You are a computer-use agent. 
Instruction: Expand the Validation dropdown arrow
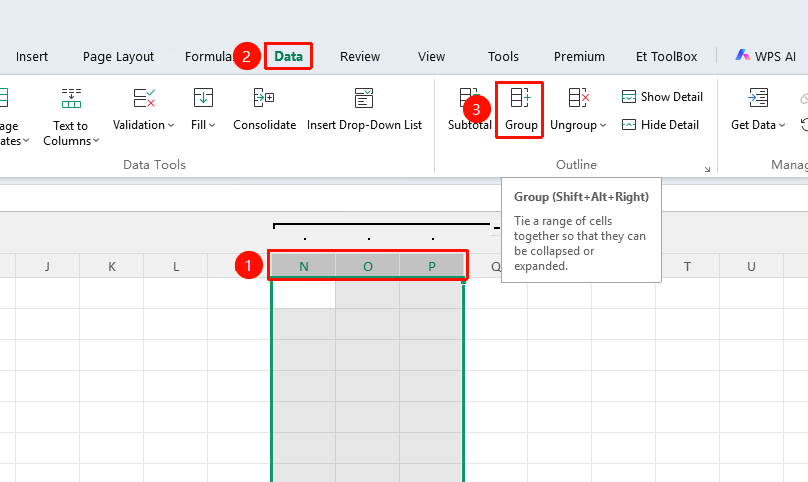pyautogui.click(x=171, y=125)
